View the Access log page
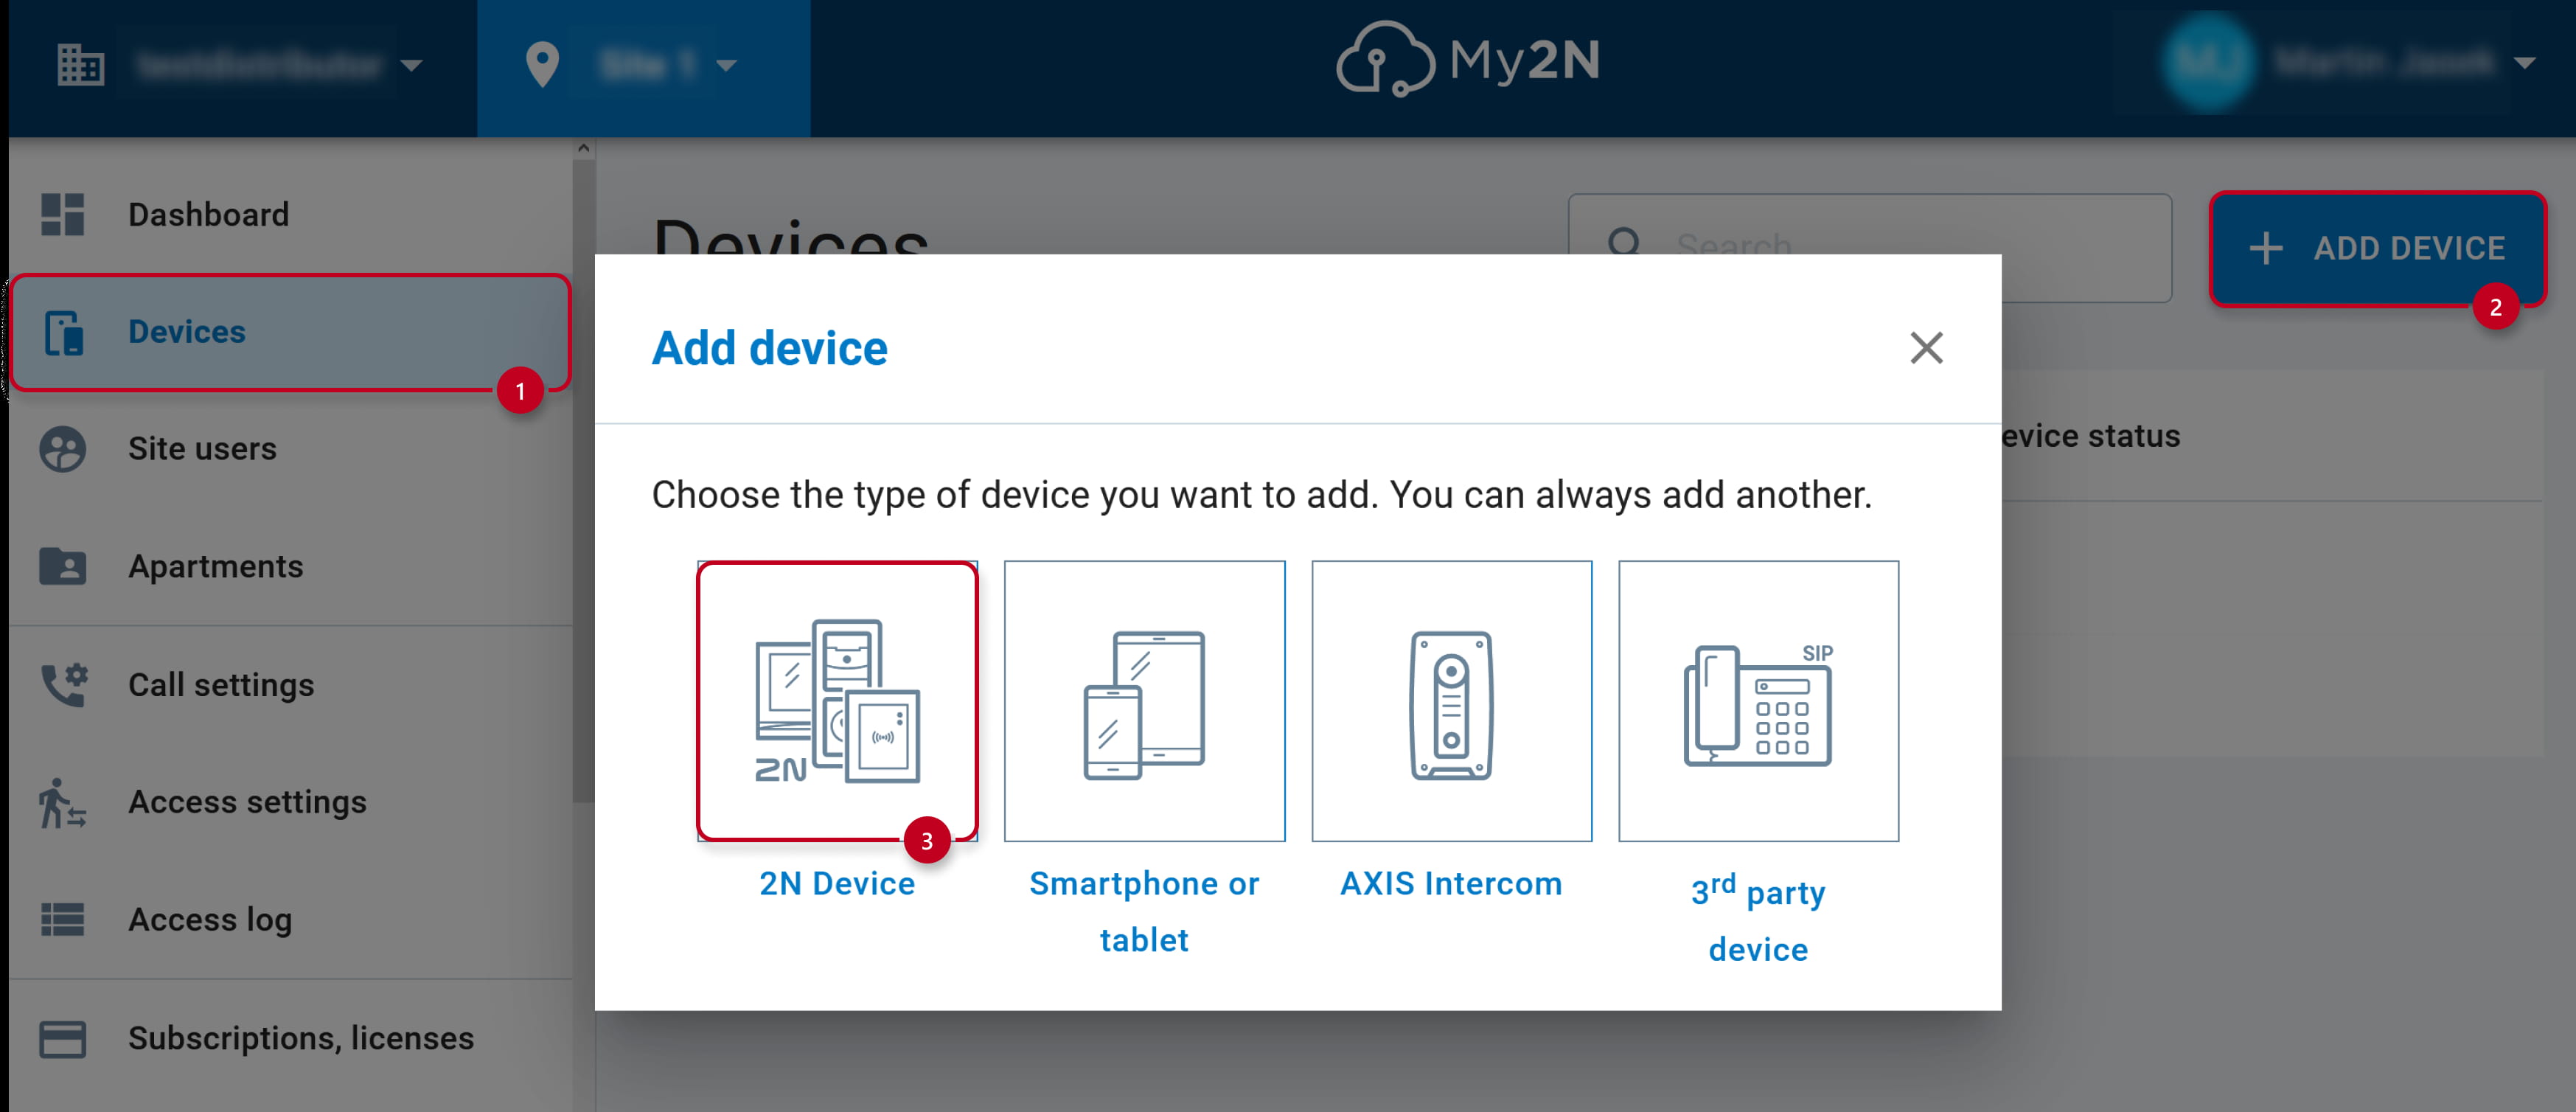Screen dimensions: 2576x1112 pos(290,919)
